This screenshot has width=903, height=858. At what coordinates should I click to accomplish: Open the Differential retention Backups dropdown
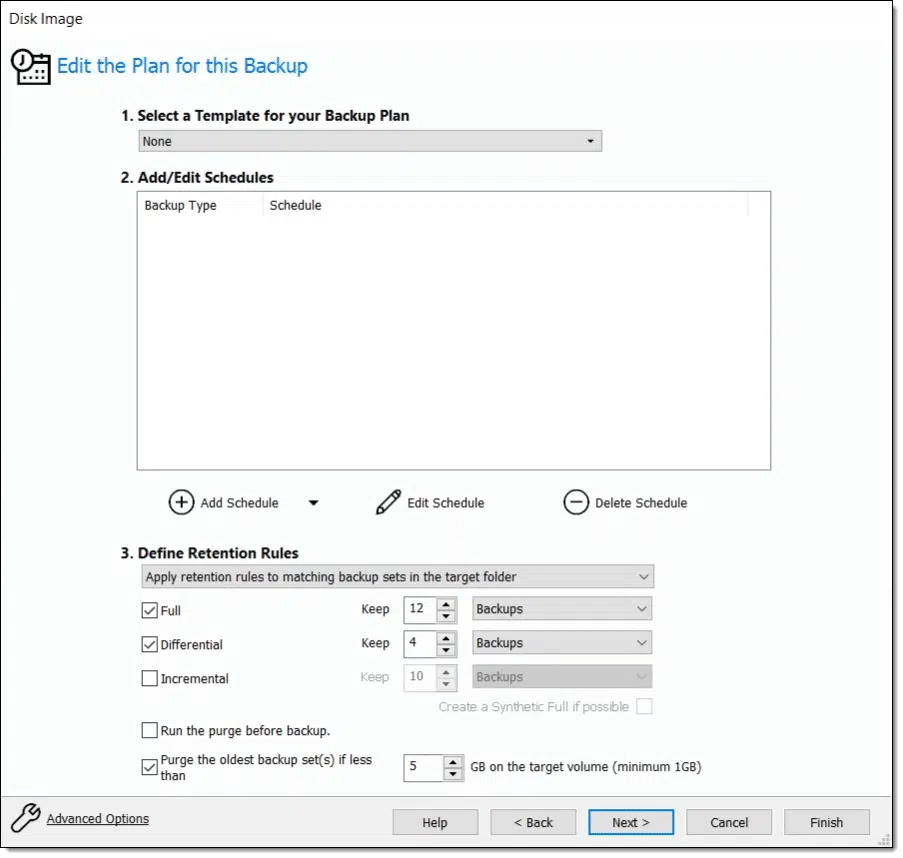561,643
